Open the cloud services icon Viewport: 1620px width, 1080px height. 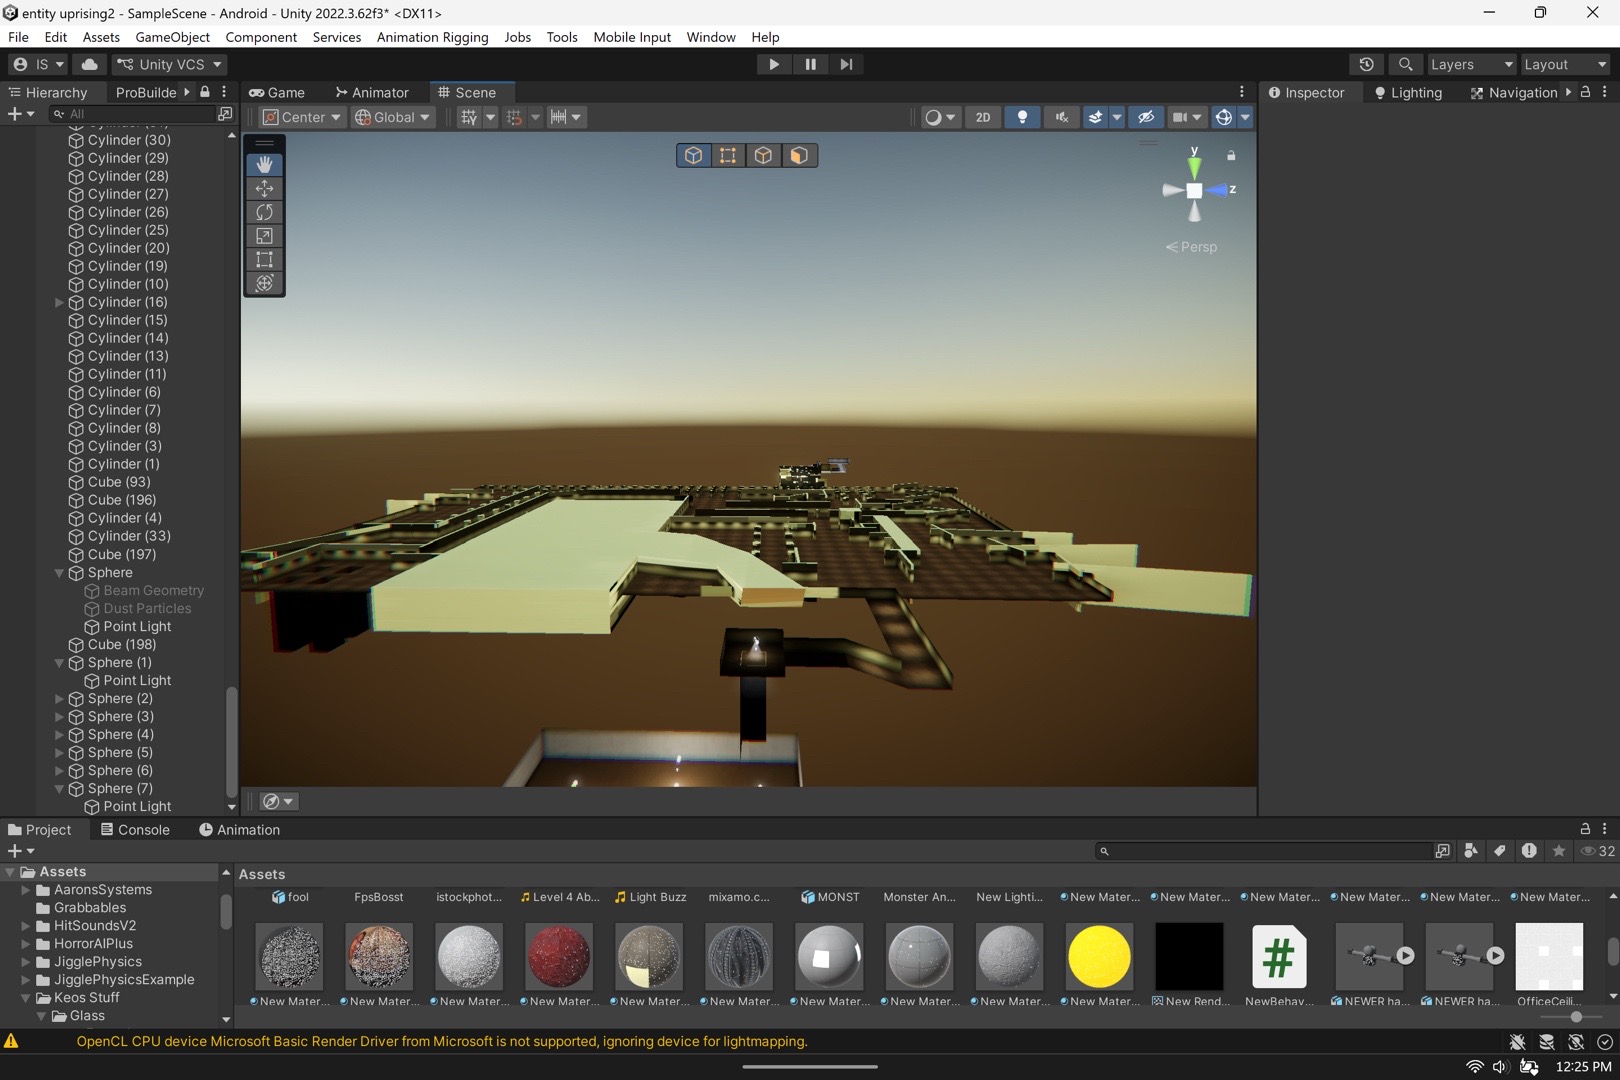[x=89, y=64]
